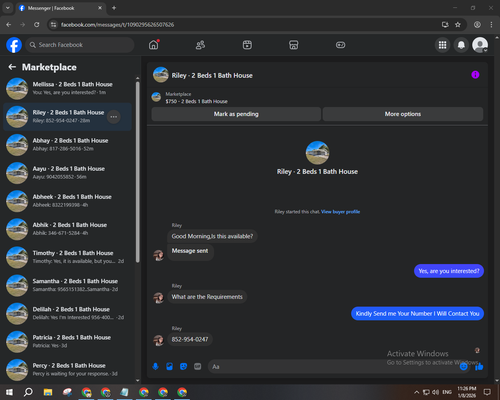The width and height of the screenshot is (500, 400).
Task: Click the browser address bar URL
Action: pos(117,25)
